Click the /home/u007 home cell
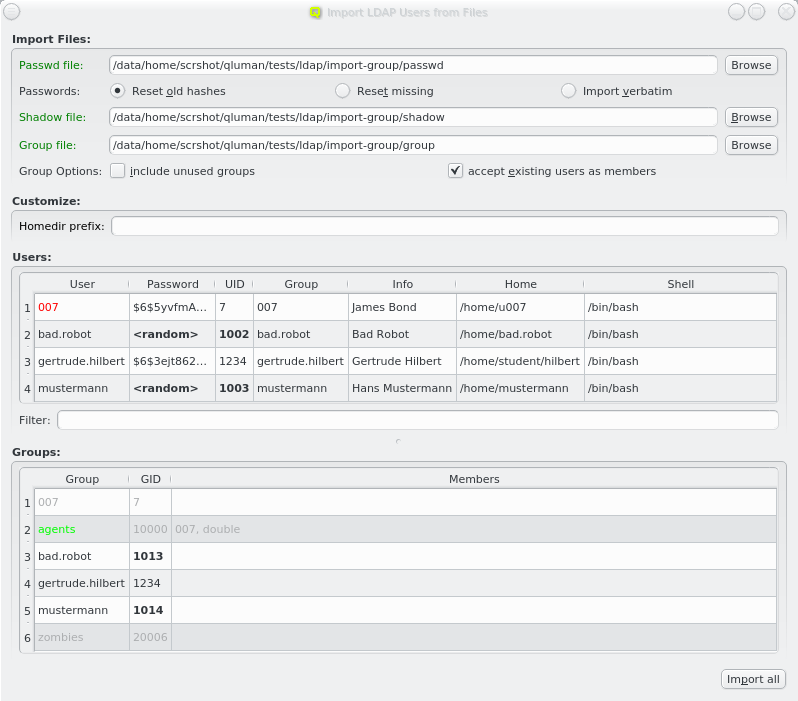 tap(520, 307)
